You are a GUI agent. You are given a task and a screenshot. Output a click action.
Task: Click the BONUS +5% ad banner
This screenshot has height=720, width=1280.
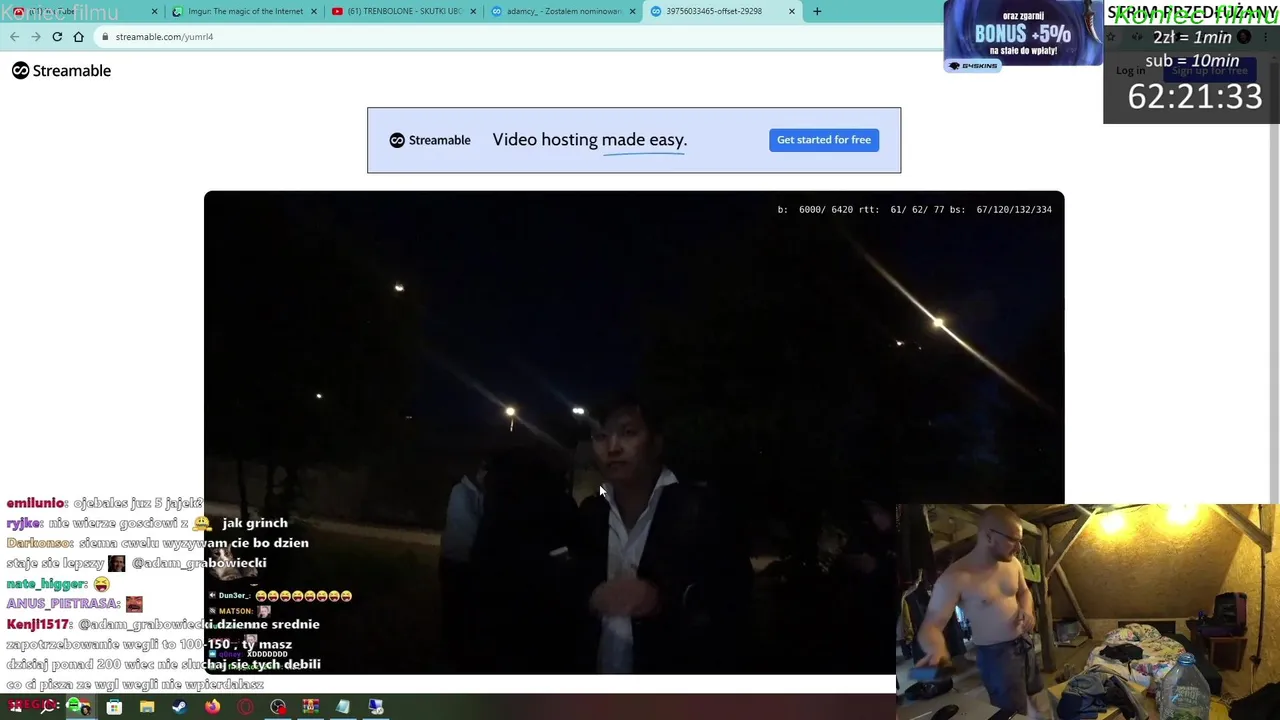(1023, 33)
